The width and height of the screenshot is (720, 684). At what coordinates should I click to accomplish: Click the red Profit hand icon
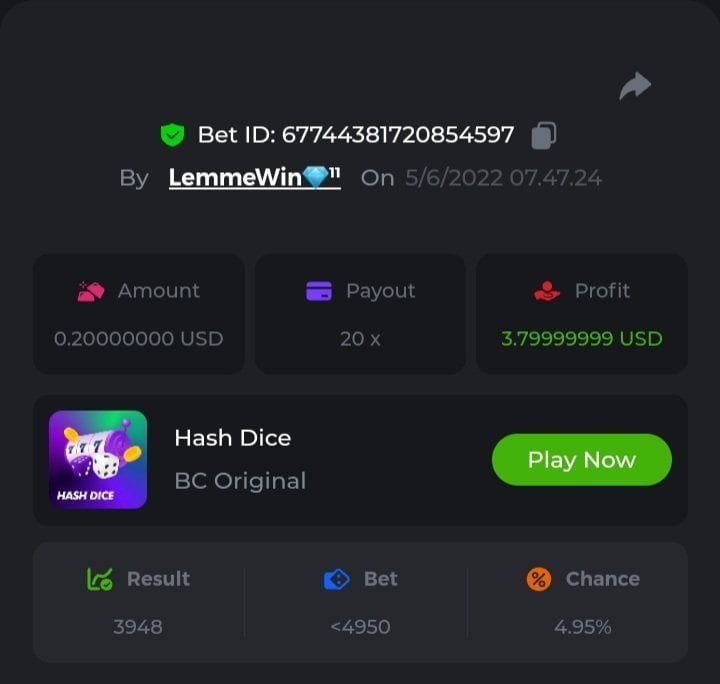coord(547,291)
